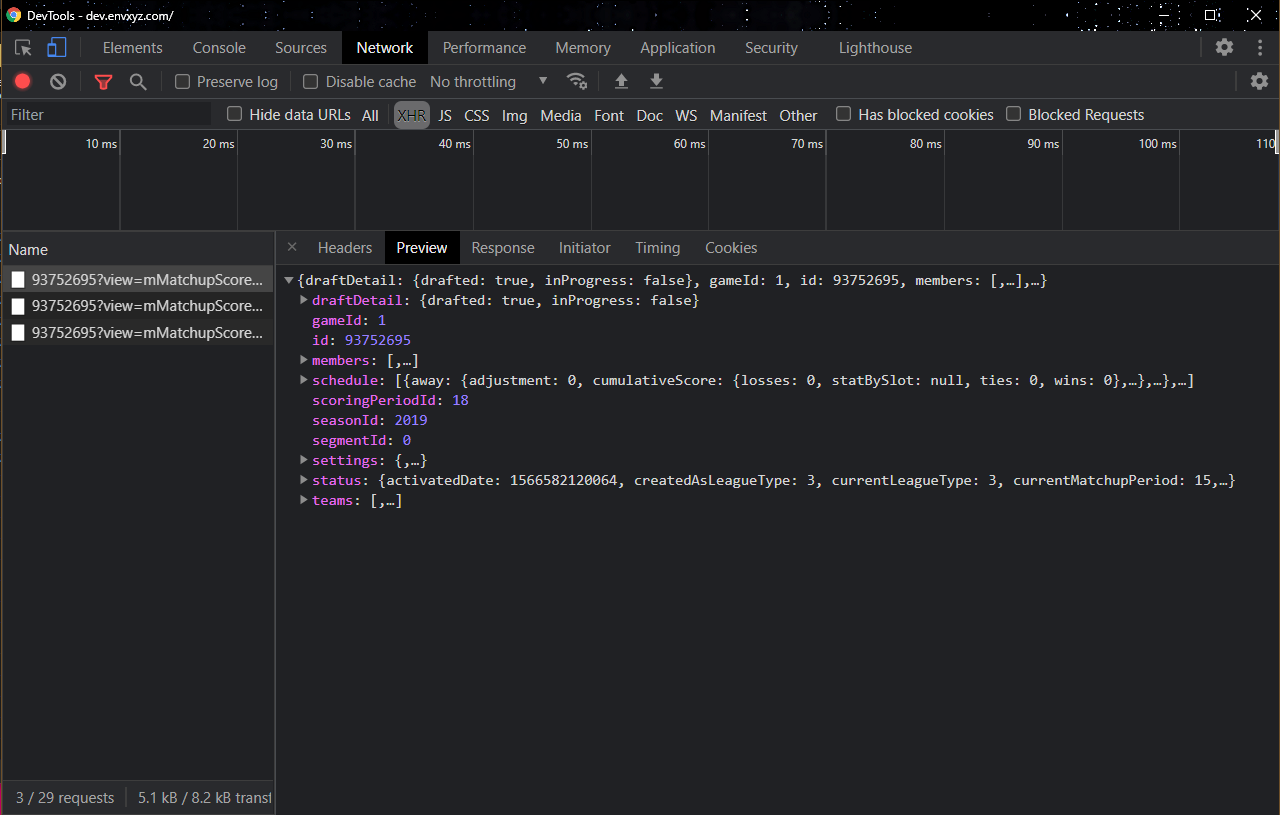
Task: Click the import HAR upload icon
Action: pos(621,82)
